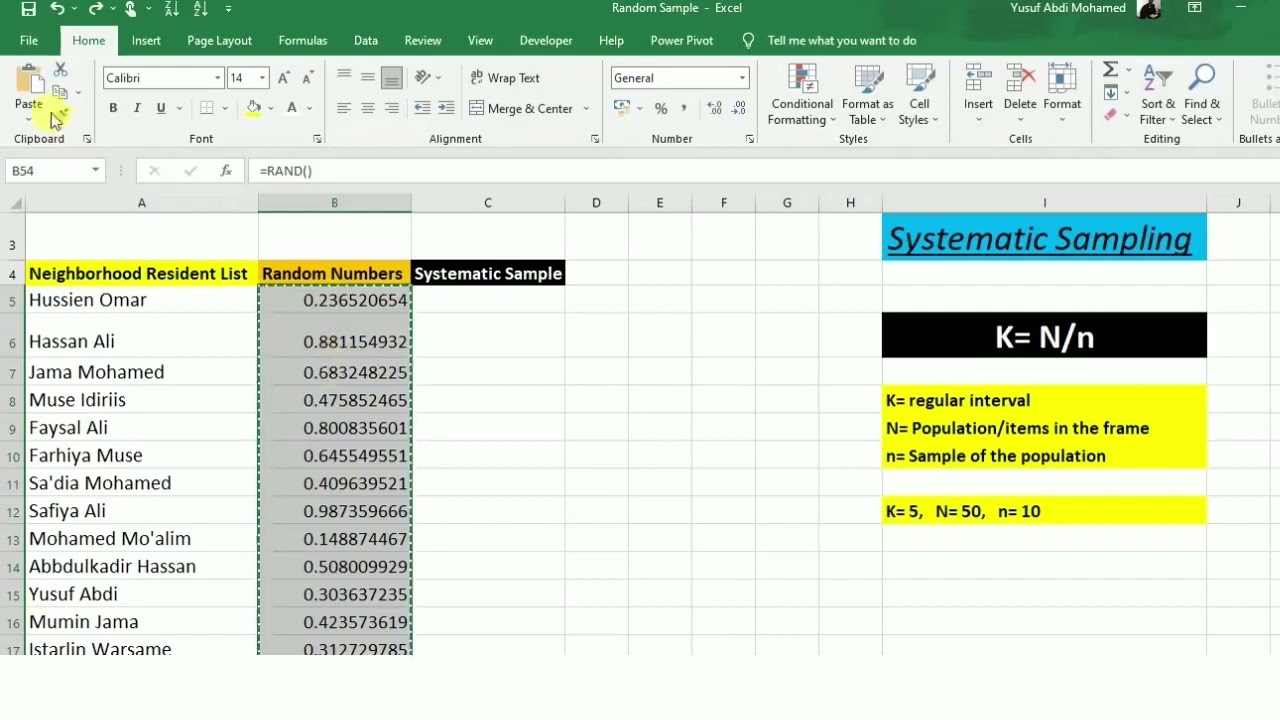The height and width of the screenshot is (720, 1280).
Task: Switch to the Page Layout tab
Action: click(x=219, y=41)
